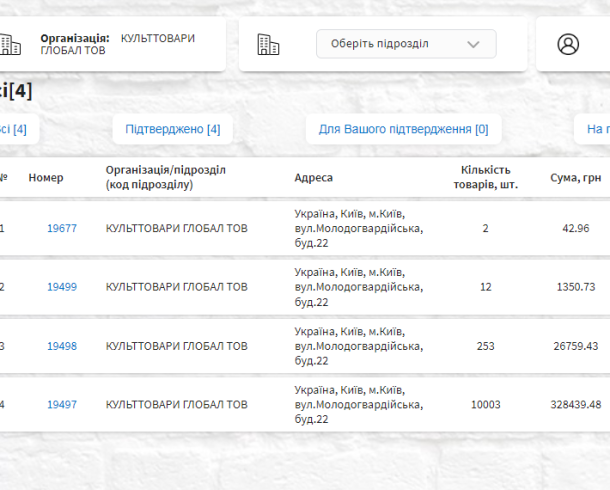The image size is (610, 490).
Task: Open order number 19498
Action: tap(62, 346)
